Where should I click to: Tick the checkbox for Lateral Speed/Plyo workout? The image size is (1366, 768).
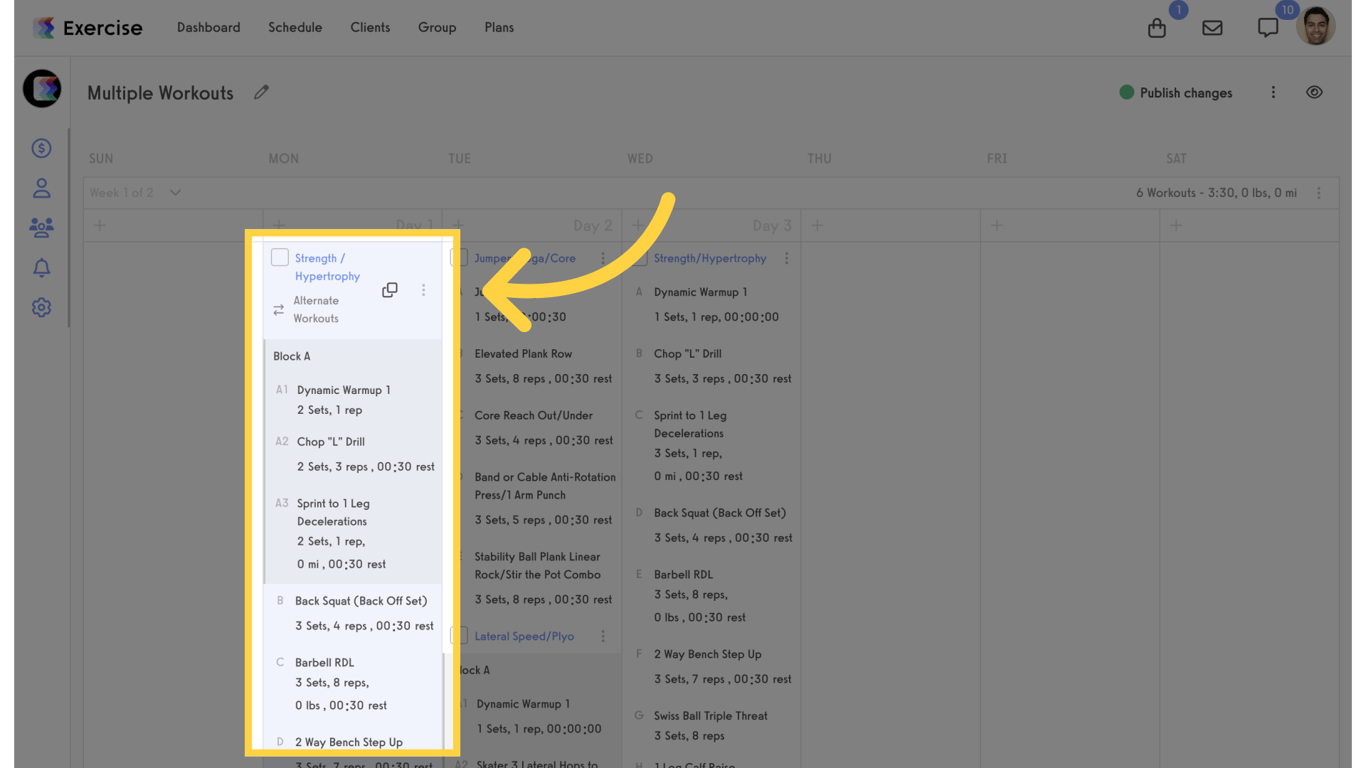[x=459, y=636]
